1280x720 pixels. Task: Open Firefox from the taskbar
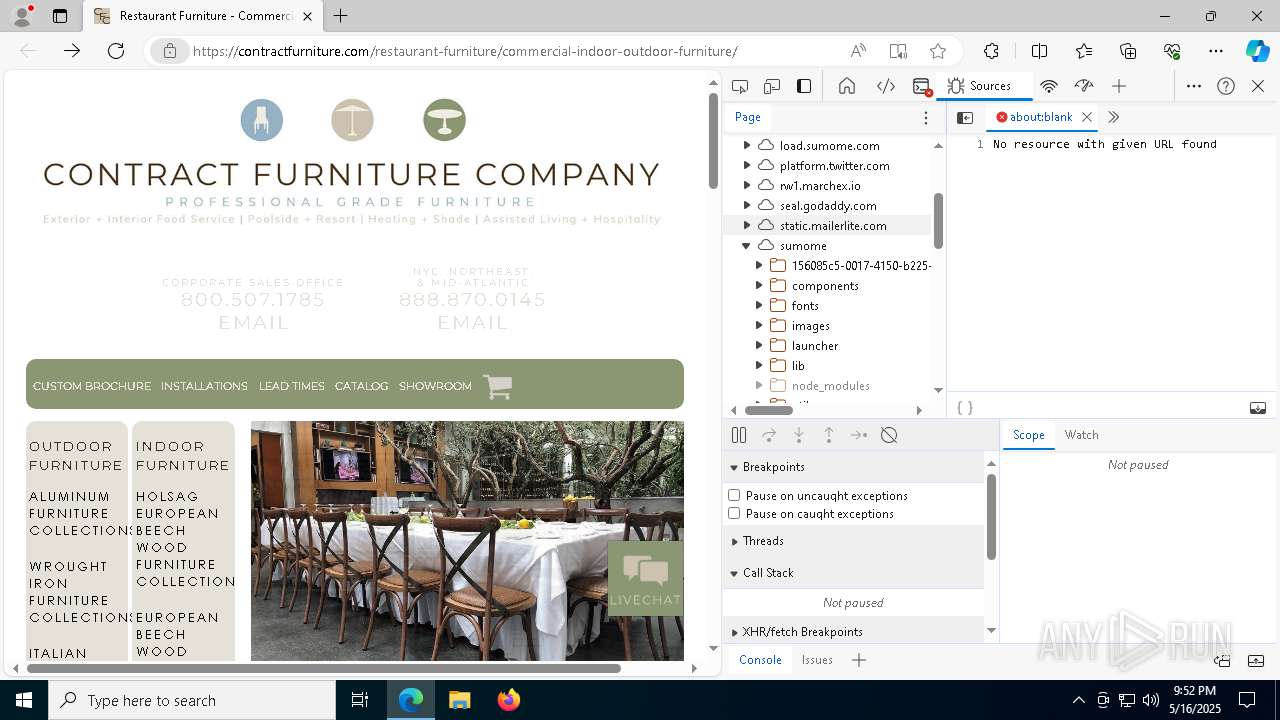(508, 700)
